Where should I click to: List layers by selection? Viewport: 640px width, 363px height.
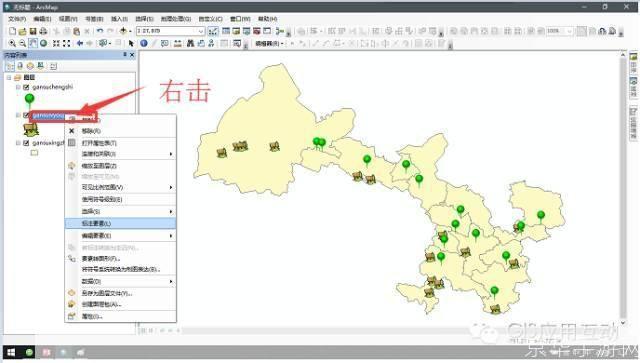coord(40,66)
